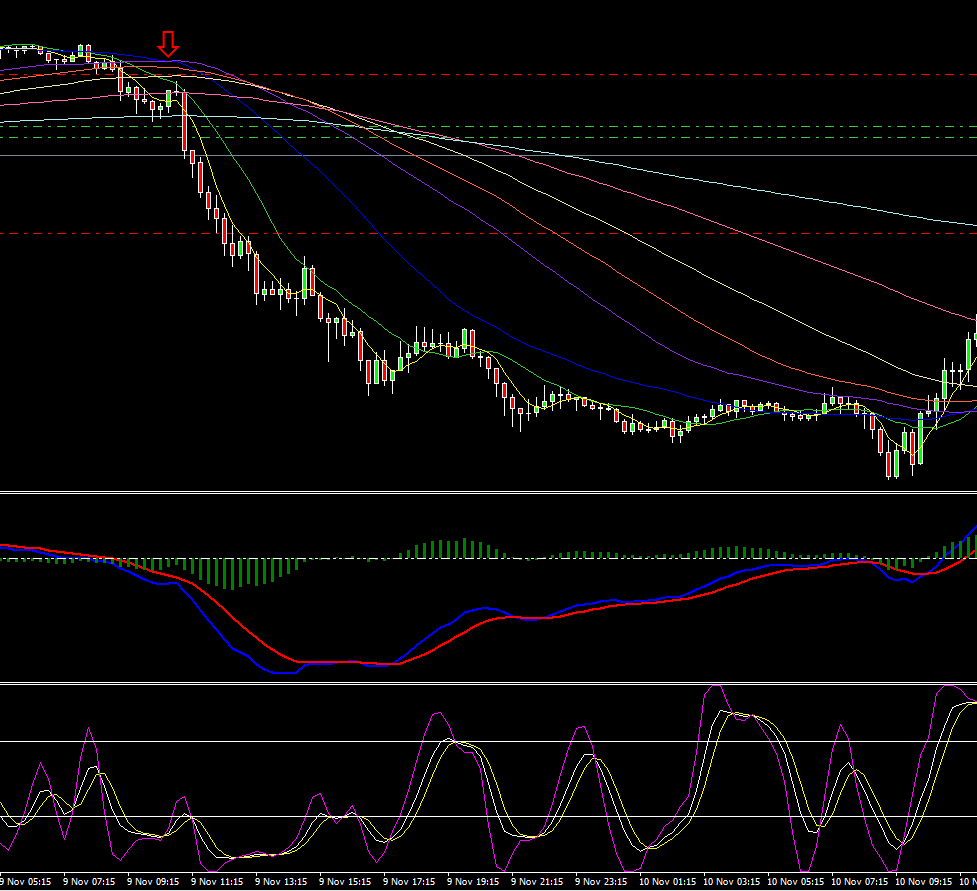Click divider between price chart and MACD panel

point(488,491)
